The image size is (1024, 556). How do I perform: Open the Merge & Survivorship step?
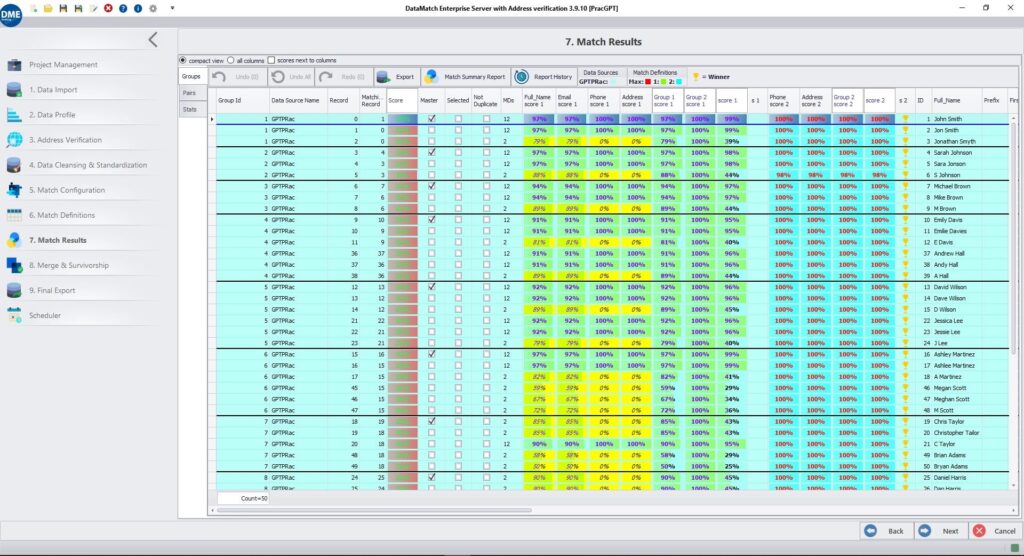tap(66, 265)
